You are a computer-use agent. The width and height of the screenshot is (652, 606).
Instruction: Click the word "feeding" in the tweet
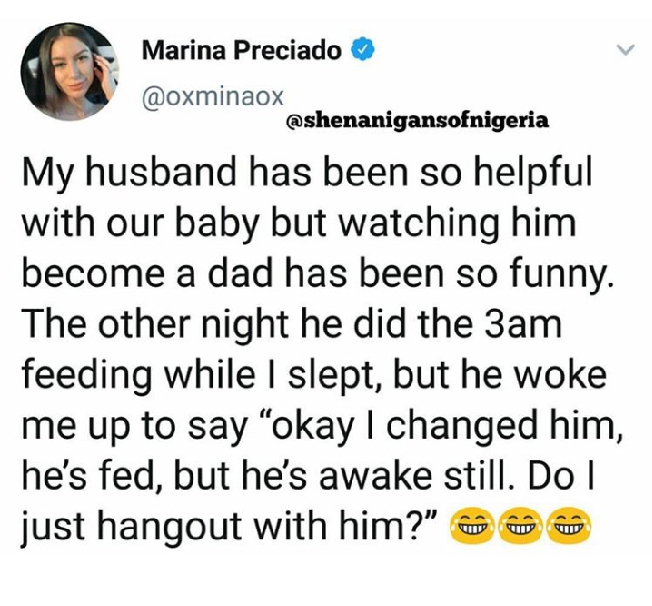click(x=87, y=376)
